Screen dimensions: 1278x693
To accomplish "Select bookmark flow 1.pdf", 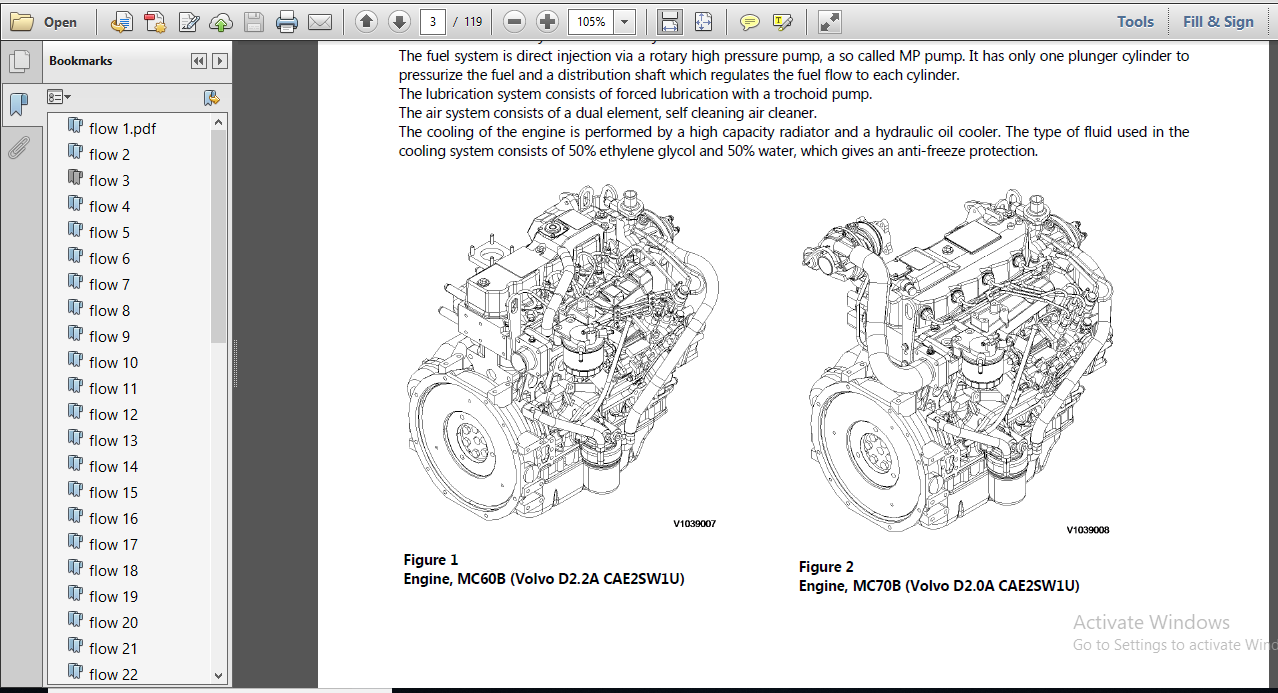I will [x=122, y=128].
